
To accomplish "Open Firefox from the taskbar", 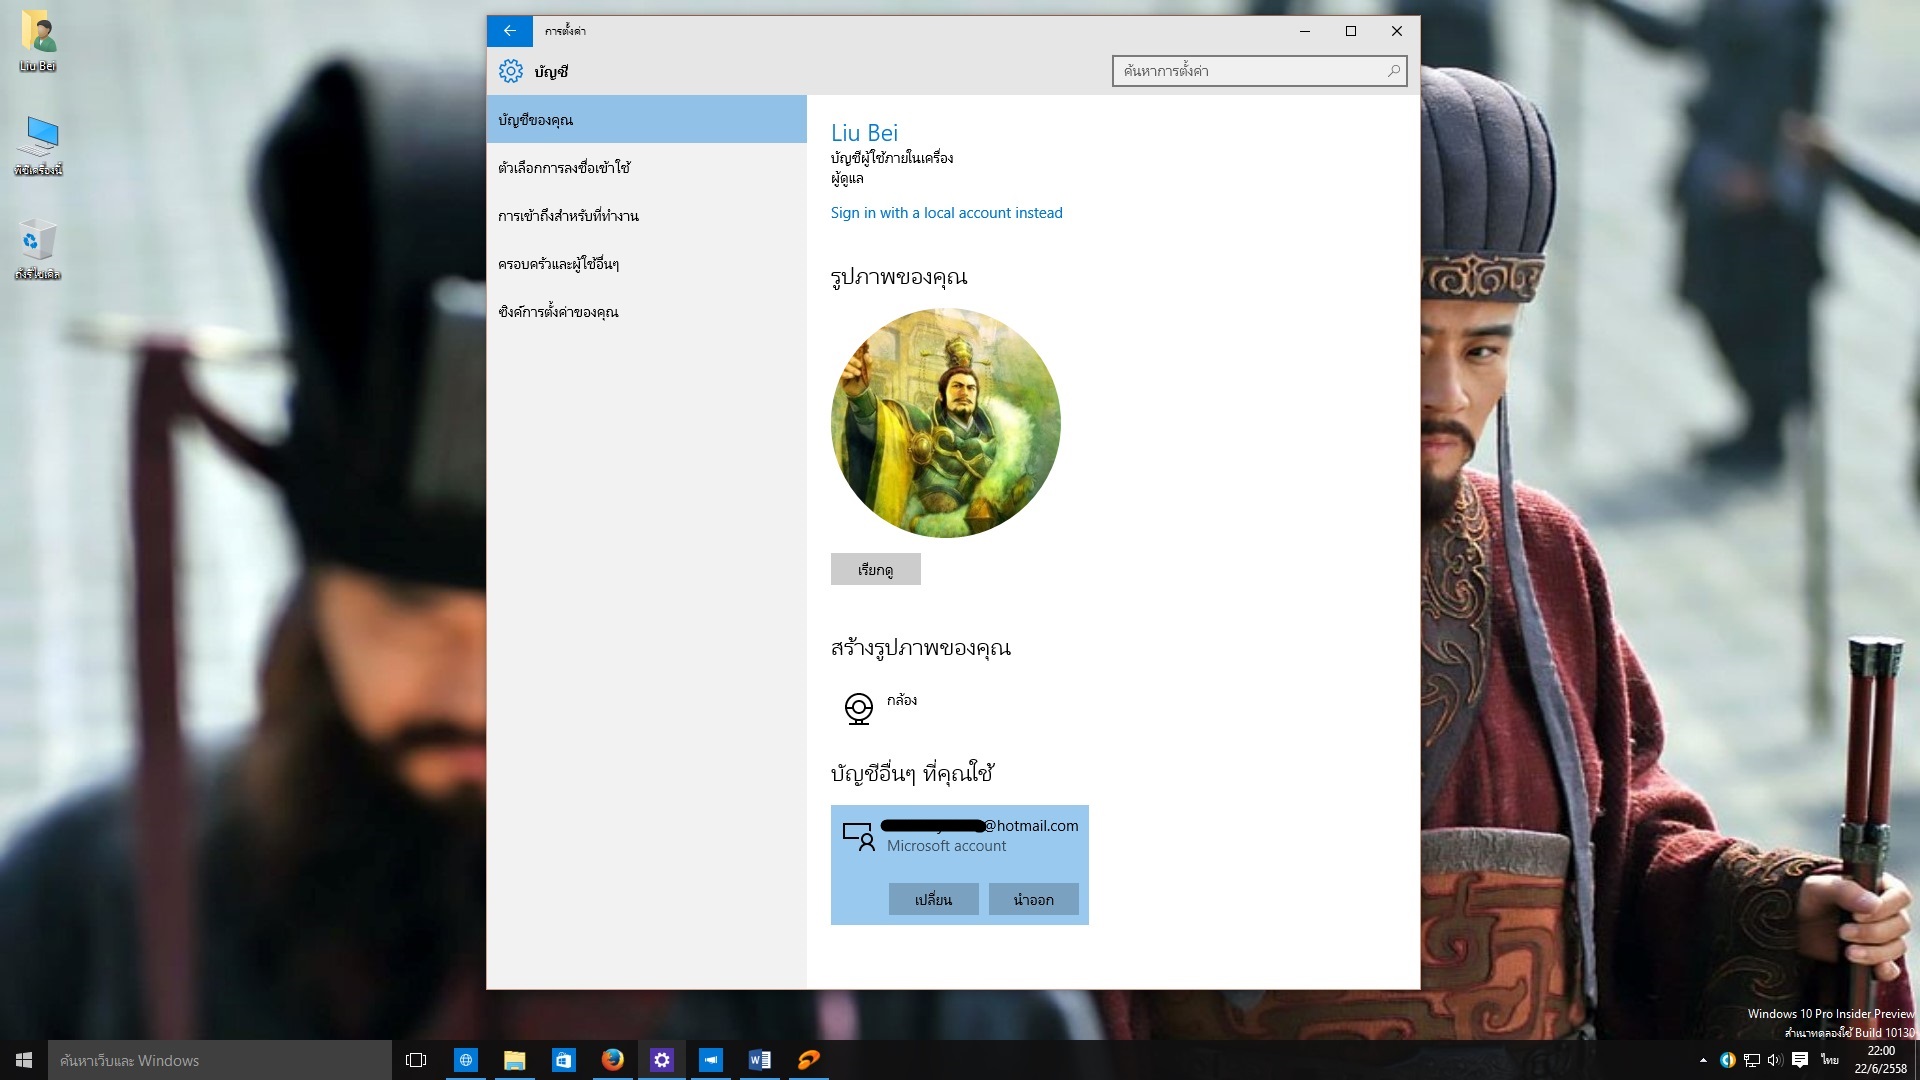I will (x=612, y=1060).
